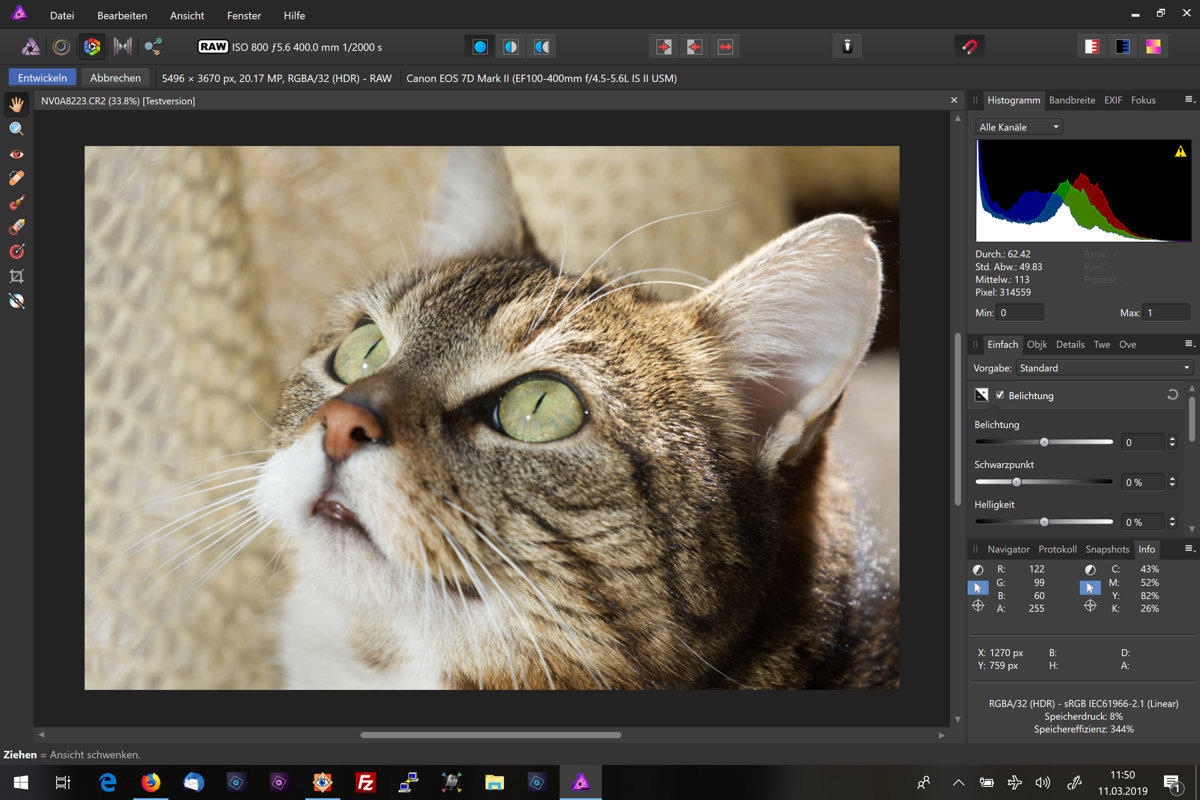Open the Ansicht menu

[x=187, y=16]
